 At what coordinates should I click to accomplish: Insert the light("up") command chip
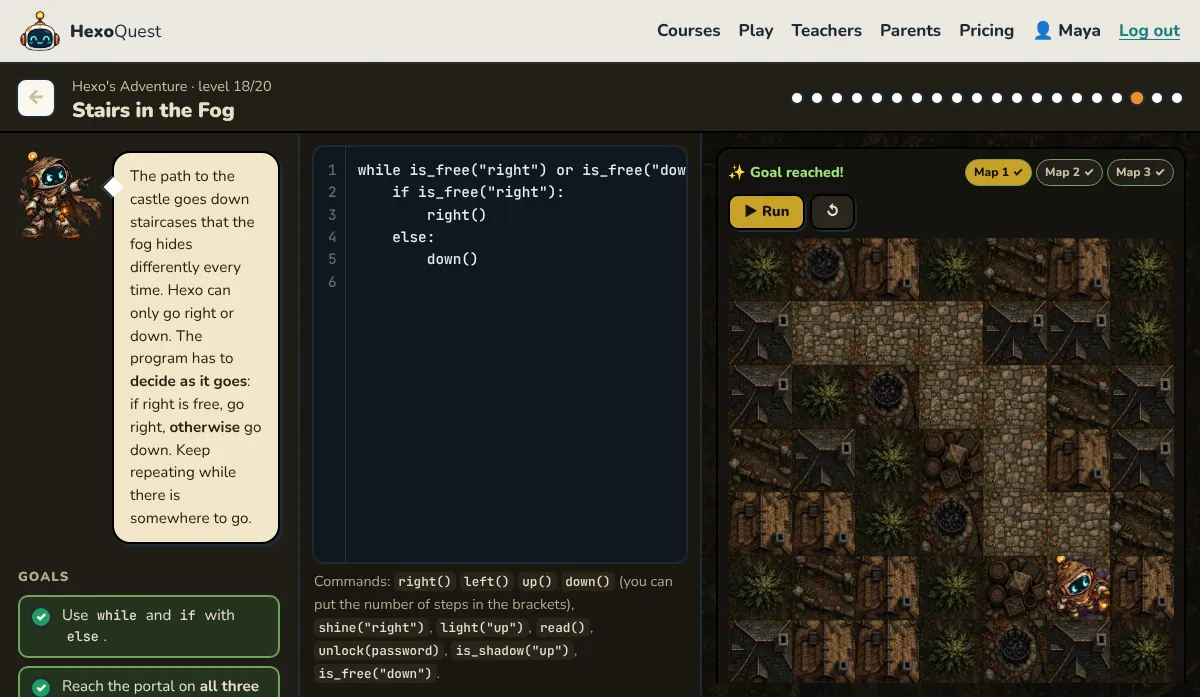(x=483, y=628)
